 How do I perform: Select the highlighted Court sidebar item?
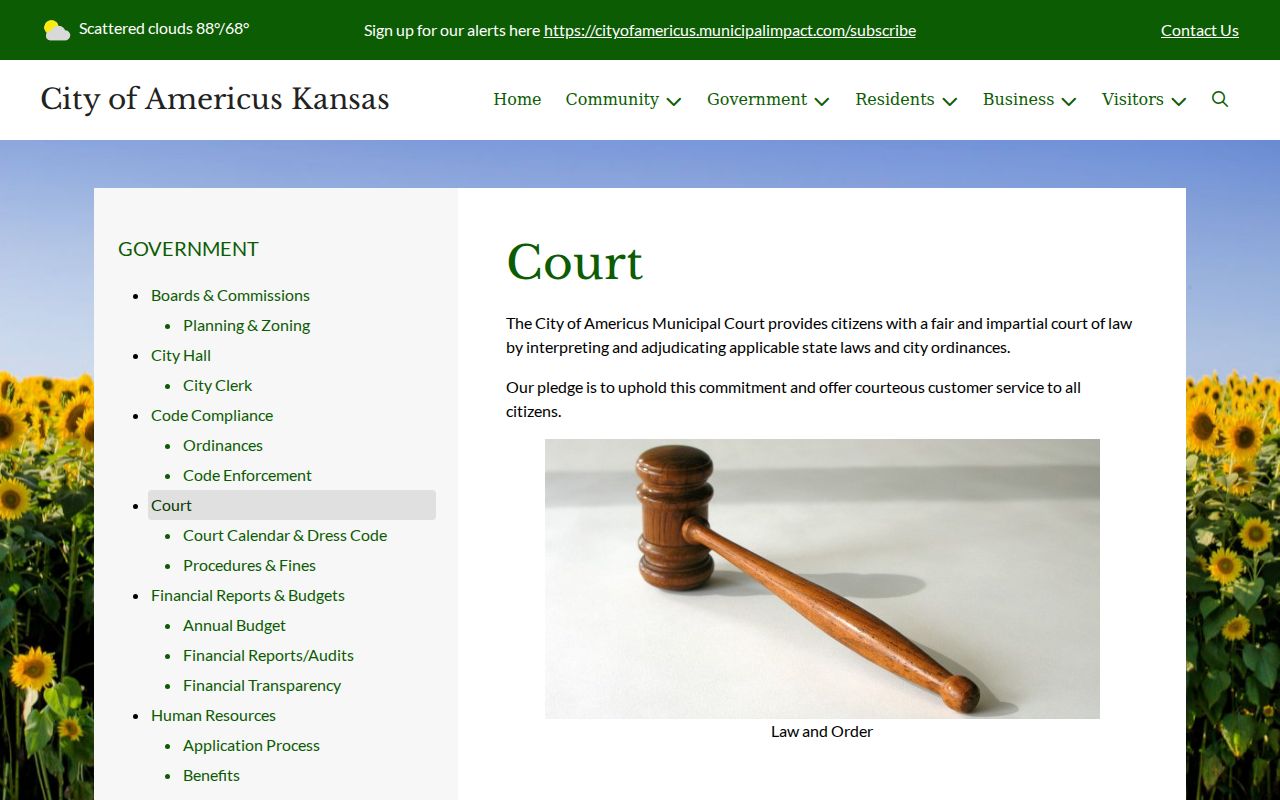pyautogui.click(x=292, y=505)
